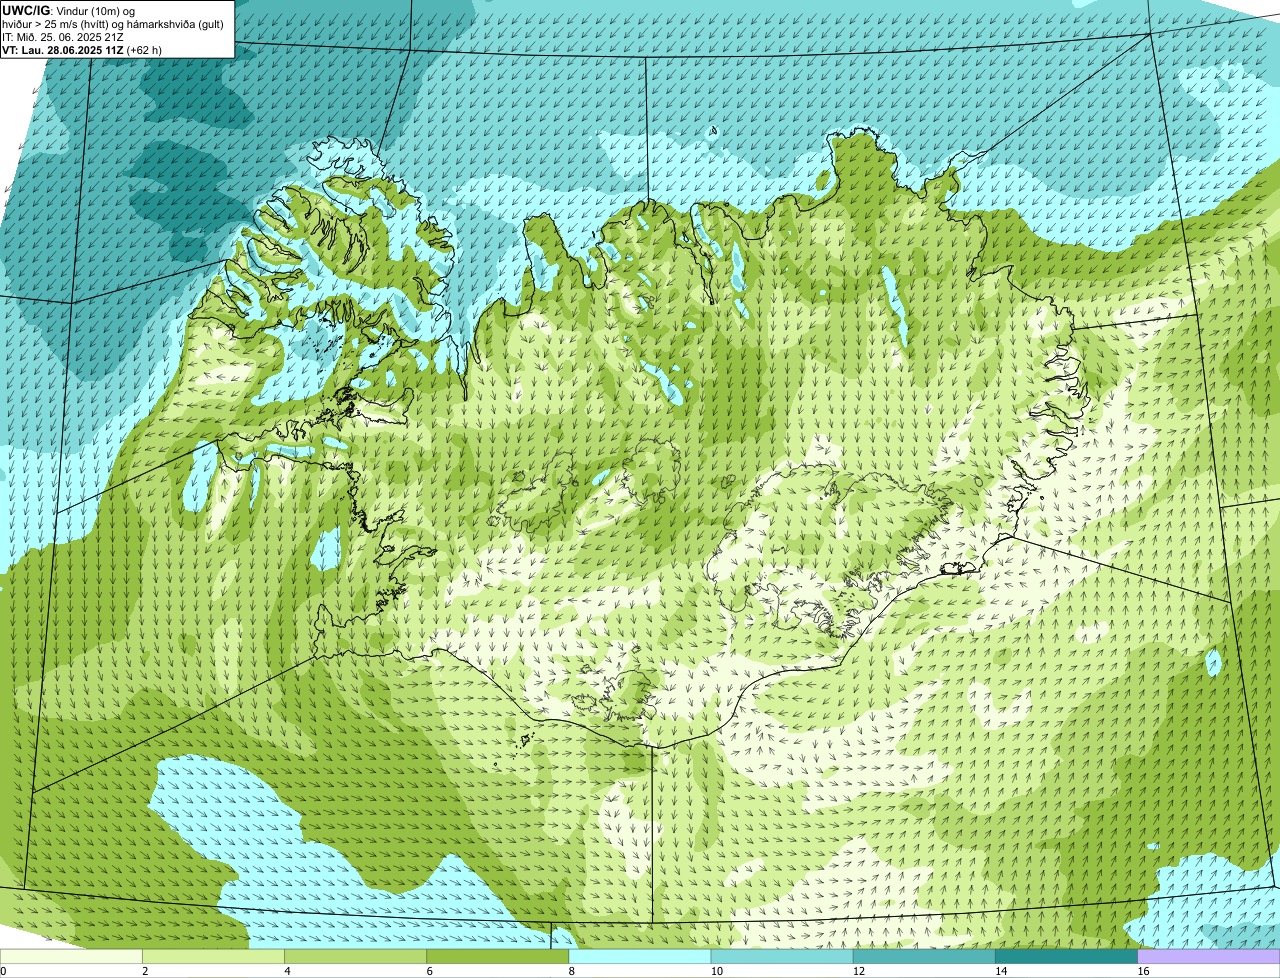Click the purple above-16 m/s legend swatch

coord(1209,956)
